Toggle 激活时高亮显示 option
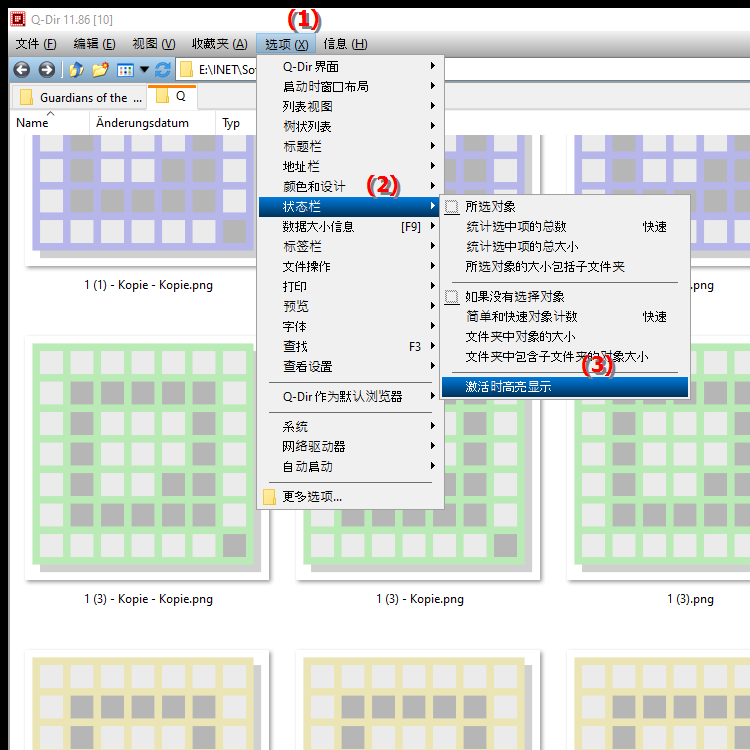Image resolution: width=750 pixels, height=750 pixels. pos(565,387)
